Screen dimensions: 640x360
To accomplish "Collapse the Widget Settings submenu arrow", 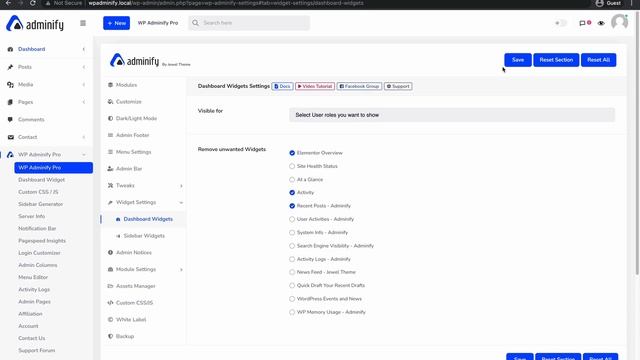I will 181,202.
